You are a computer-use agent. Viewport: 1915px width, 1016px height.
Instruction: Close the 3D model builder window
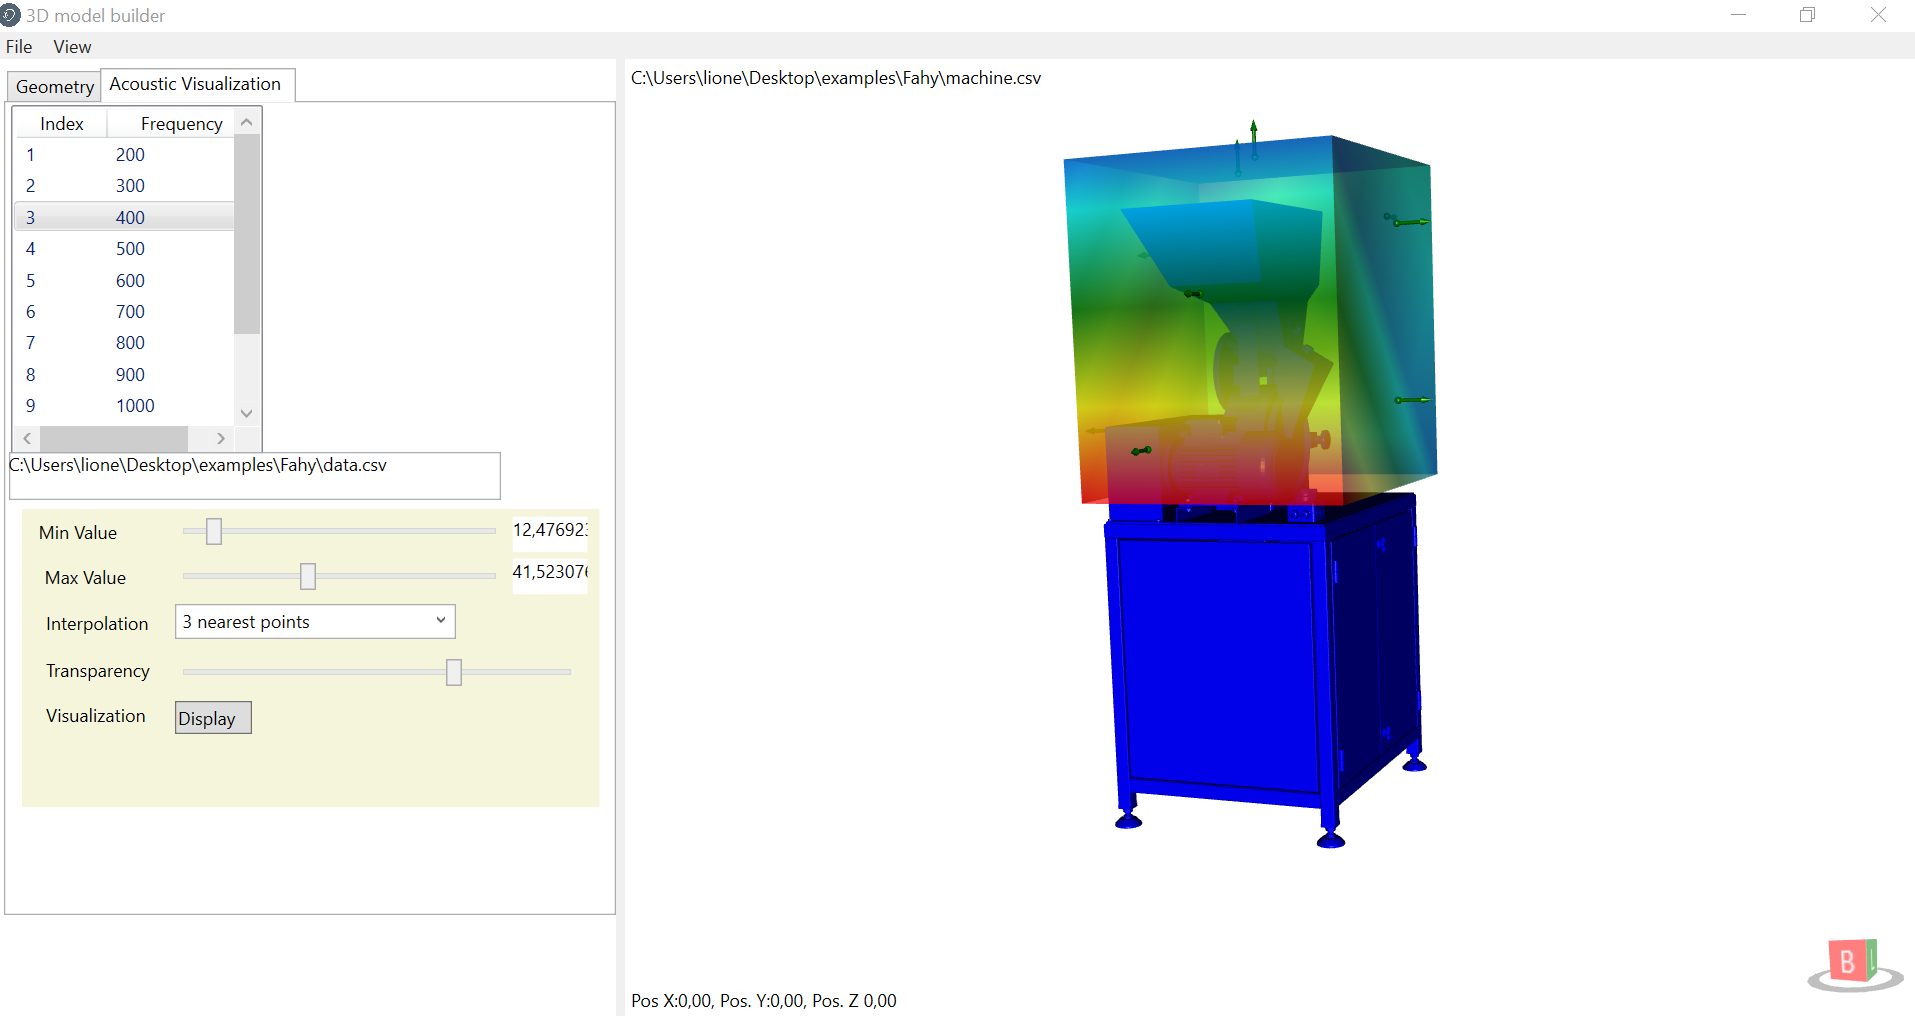coord(1878,15)
